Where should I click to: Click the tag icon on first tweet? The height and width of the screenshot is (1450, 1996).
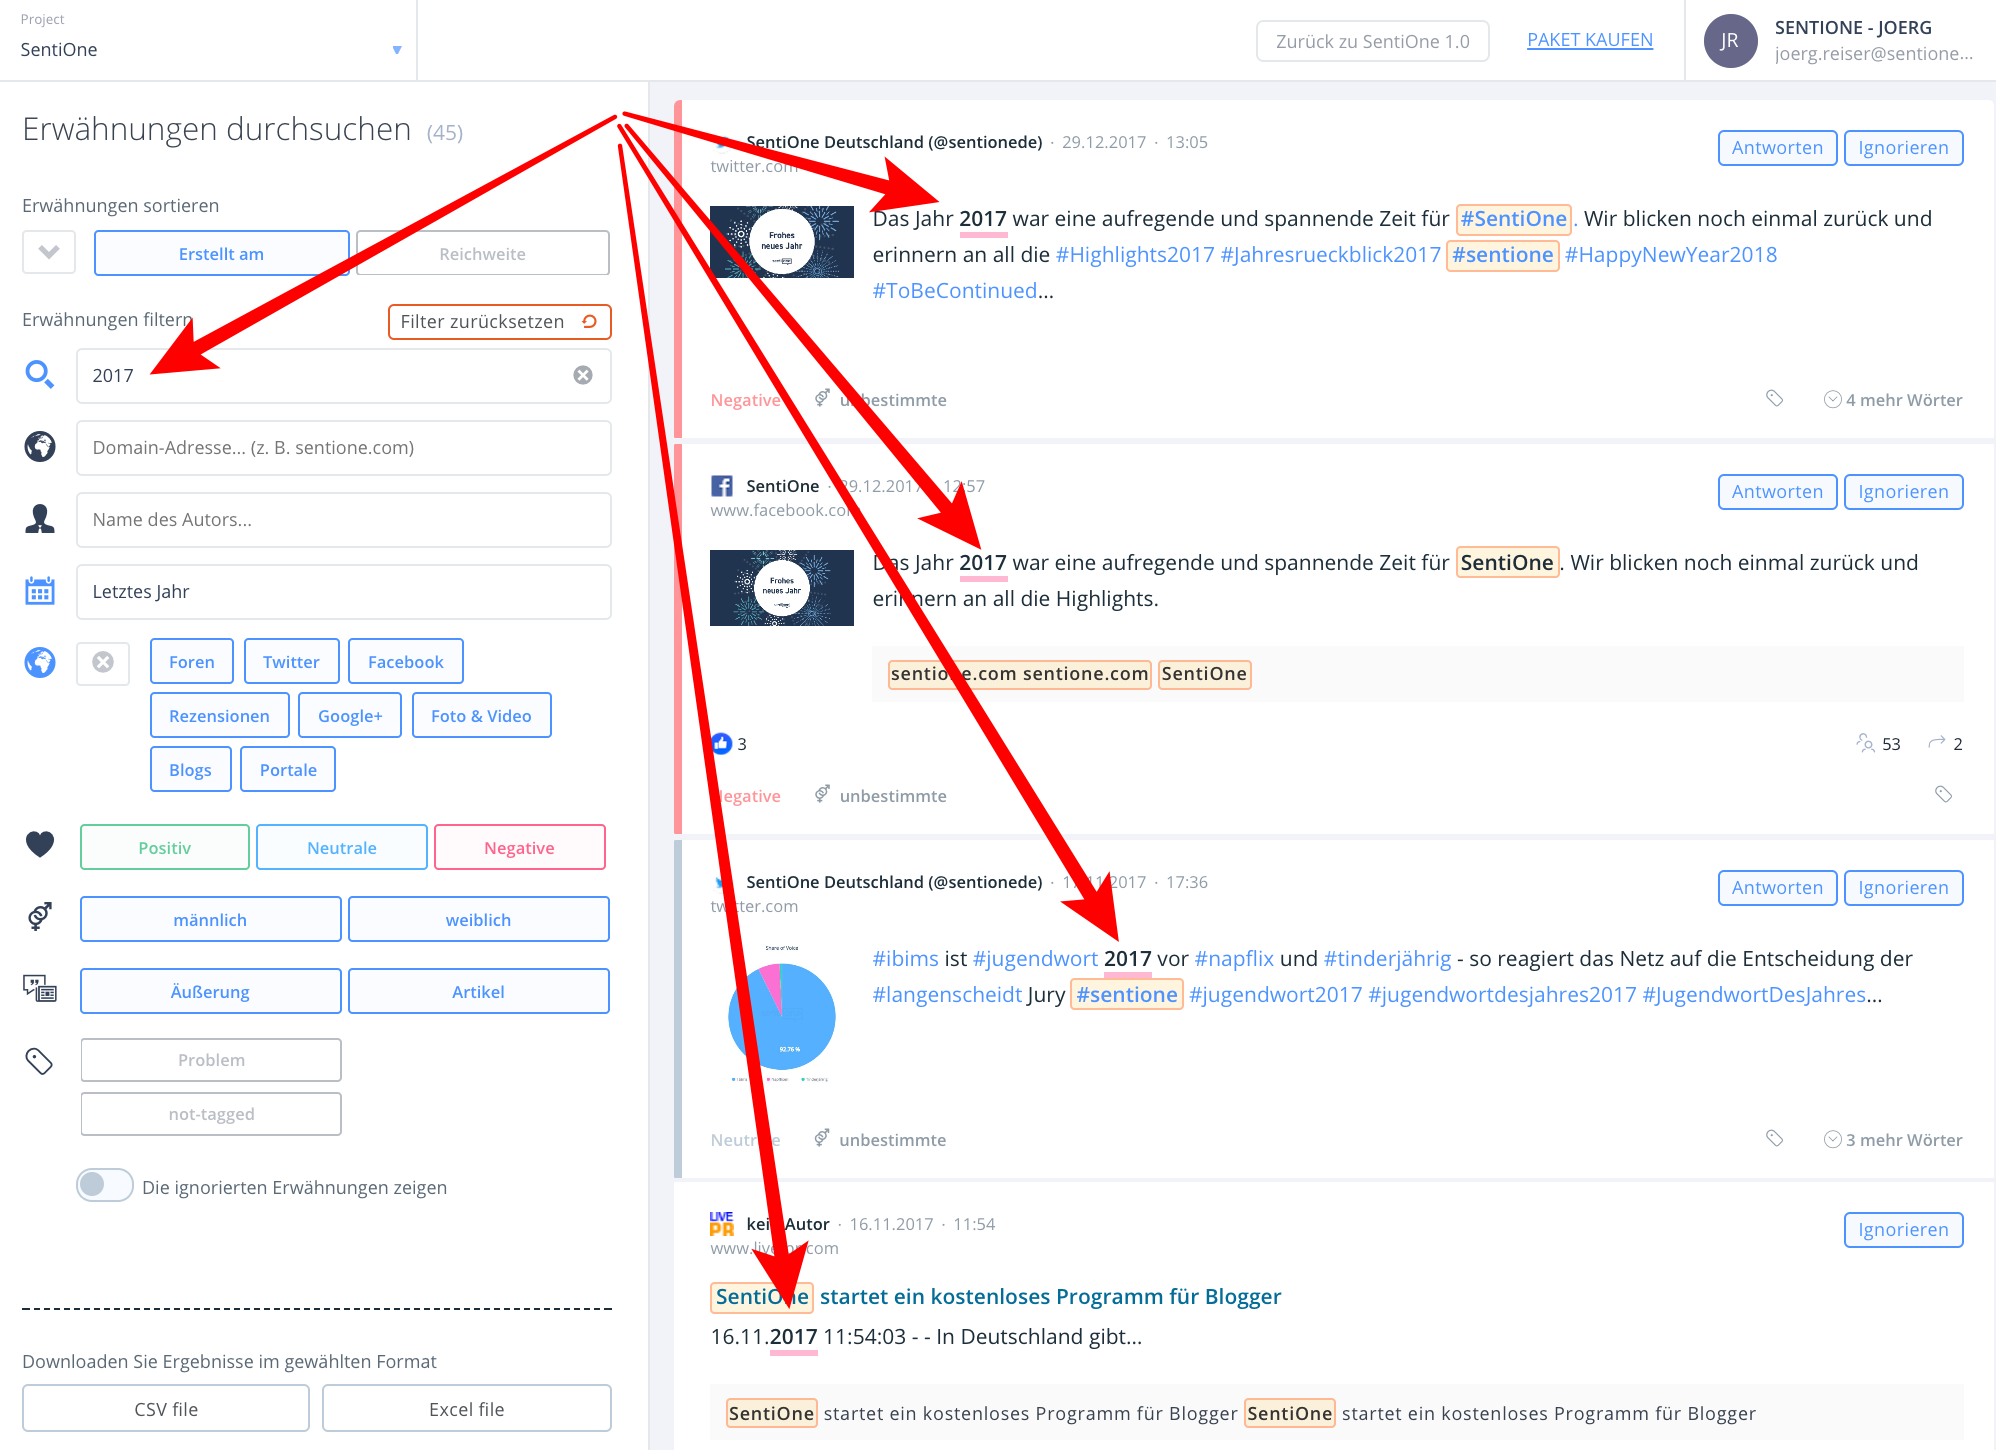click(1775, 399)
